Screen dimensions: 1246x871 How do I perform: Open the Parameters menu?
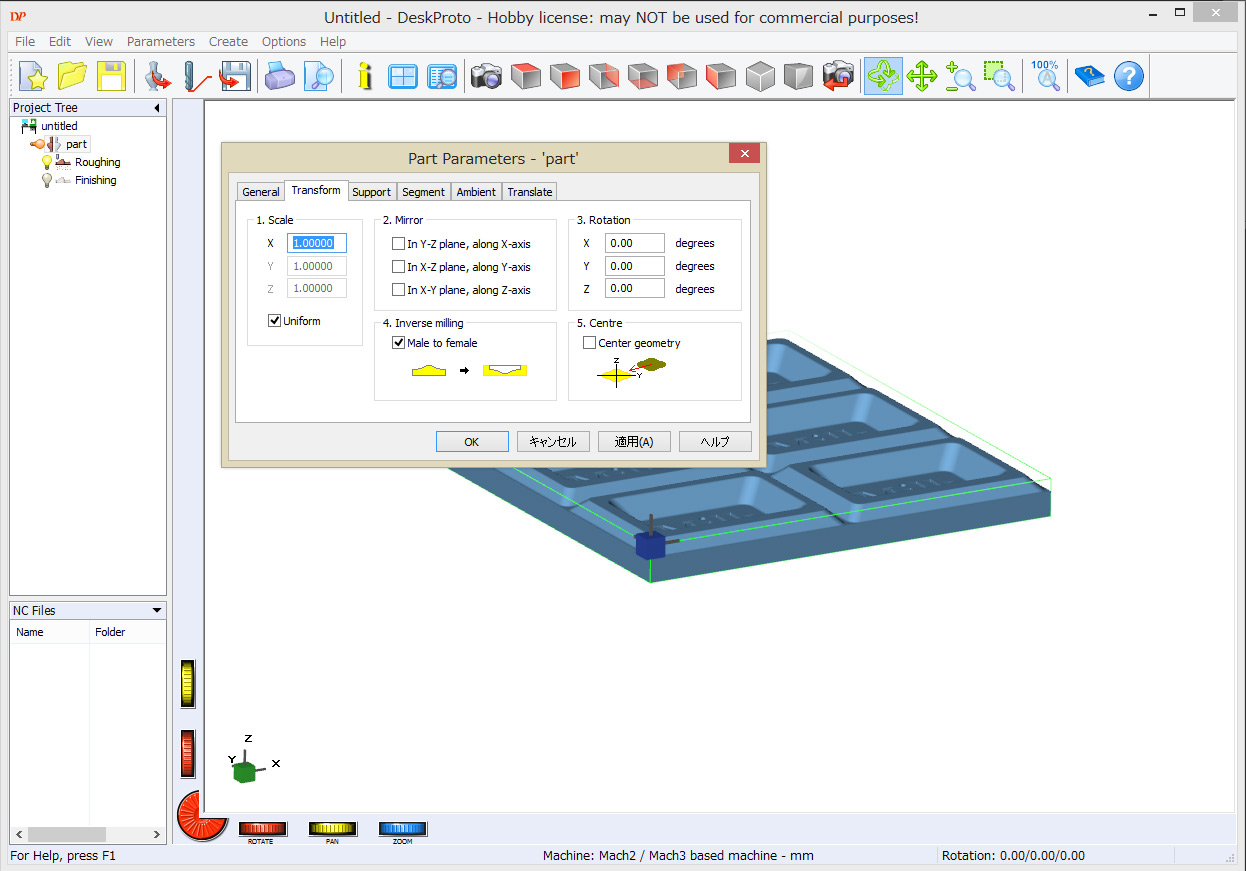pos(161,41)
